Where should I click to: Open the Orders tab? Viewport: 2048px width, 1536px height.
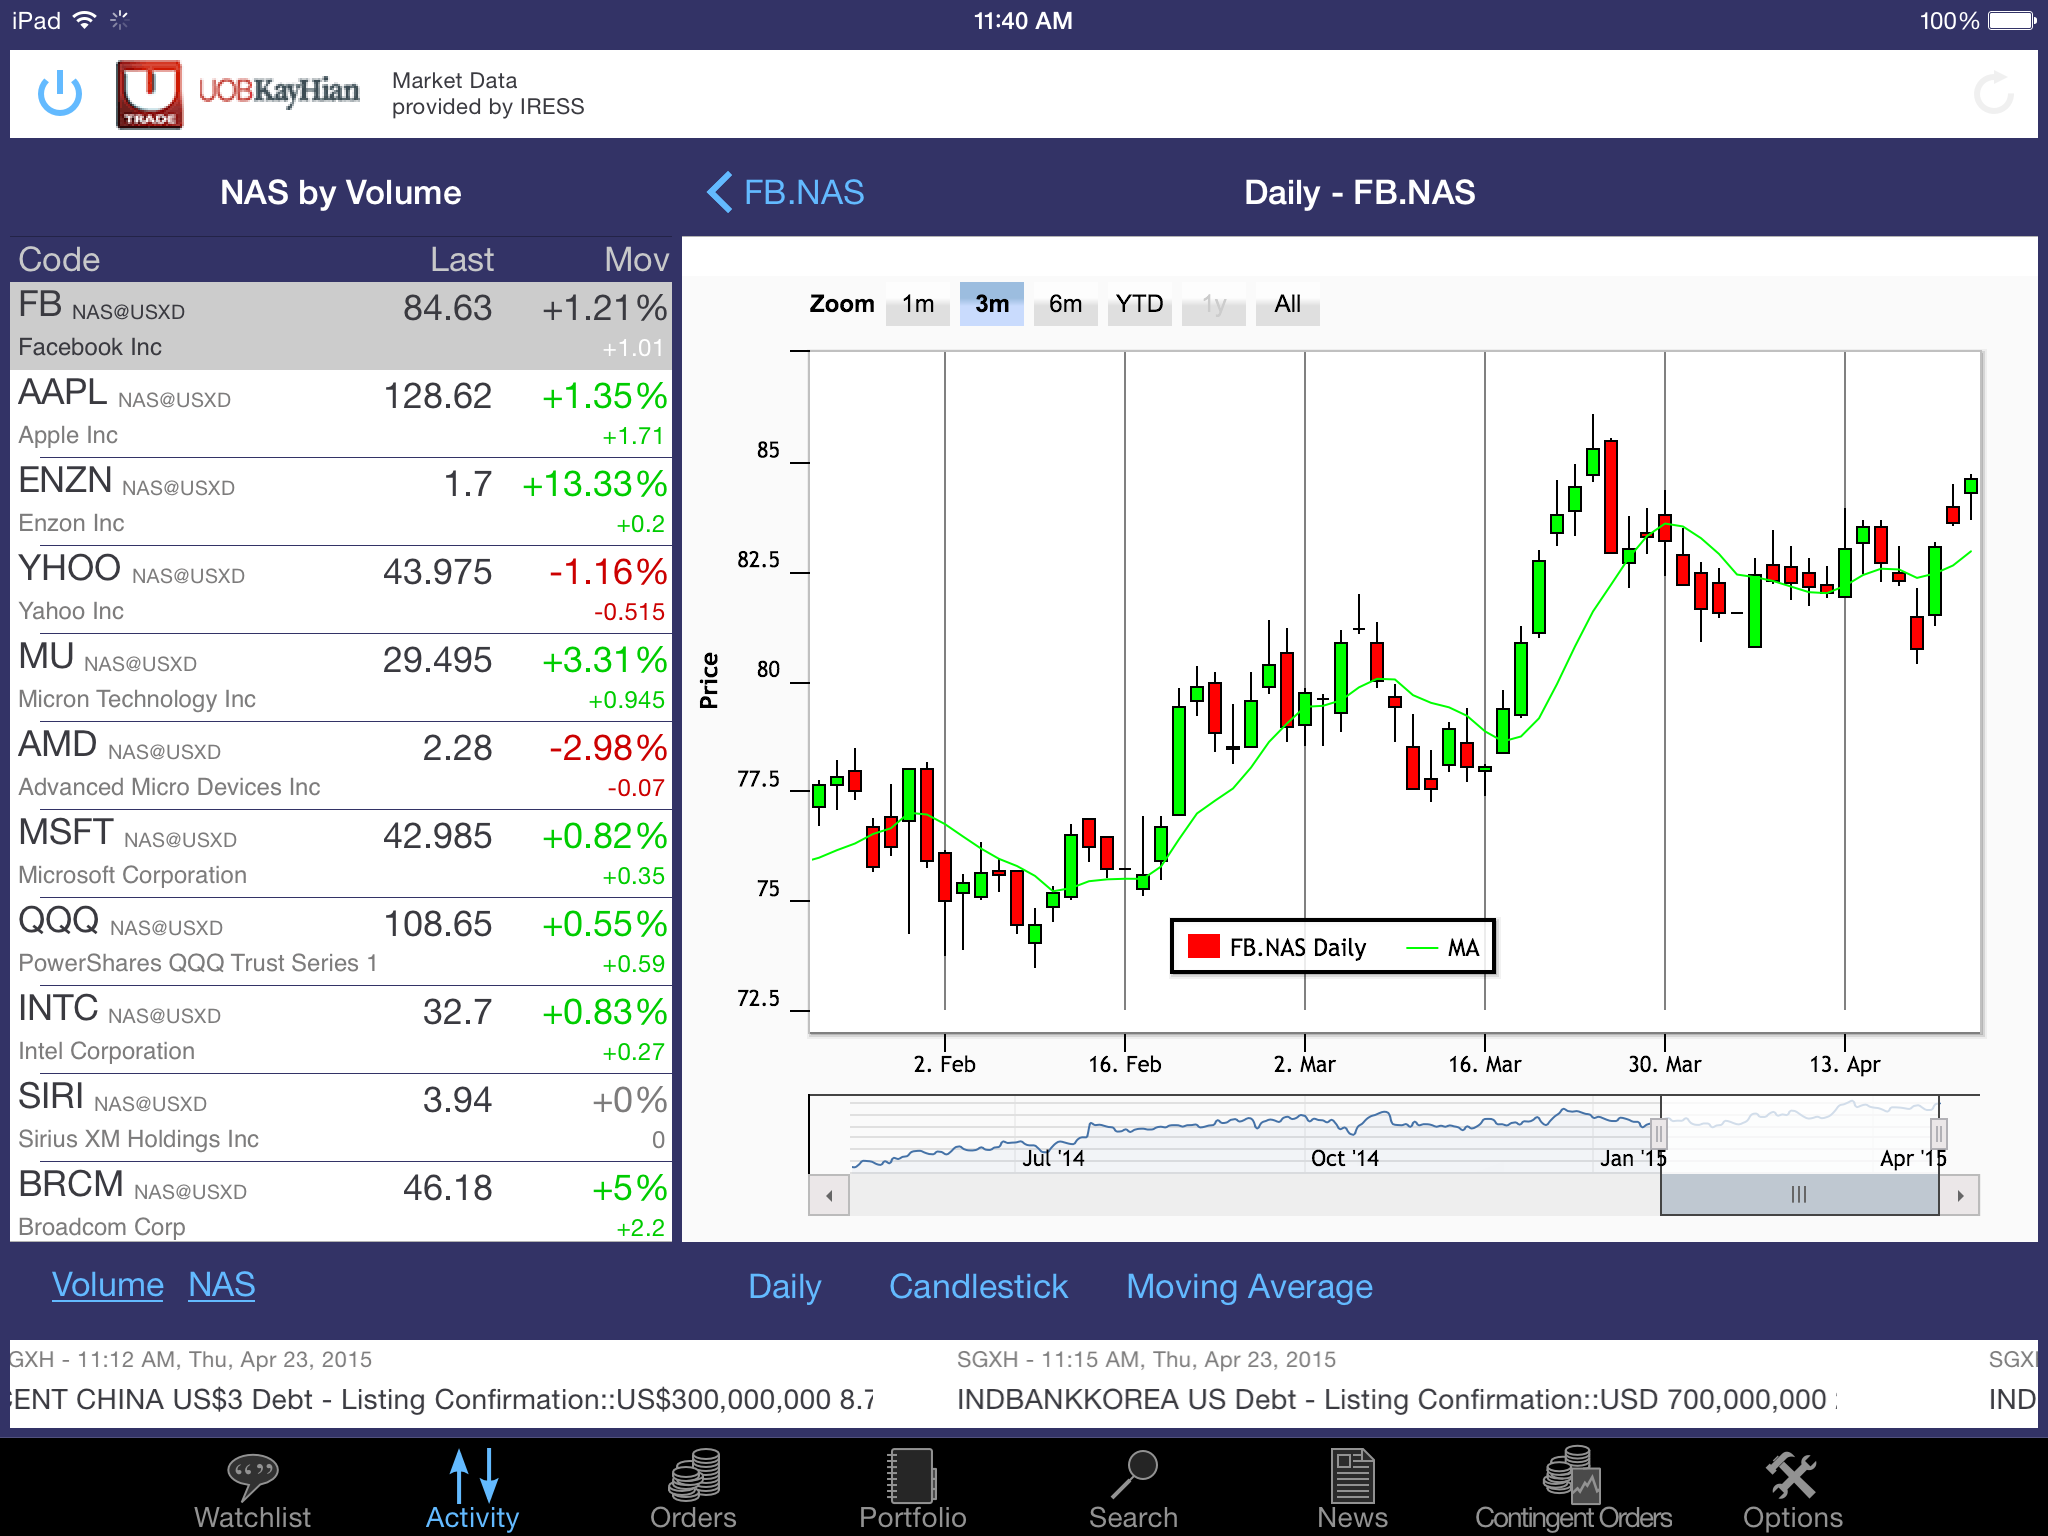693,1489
